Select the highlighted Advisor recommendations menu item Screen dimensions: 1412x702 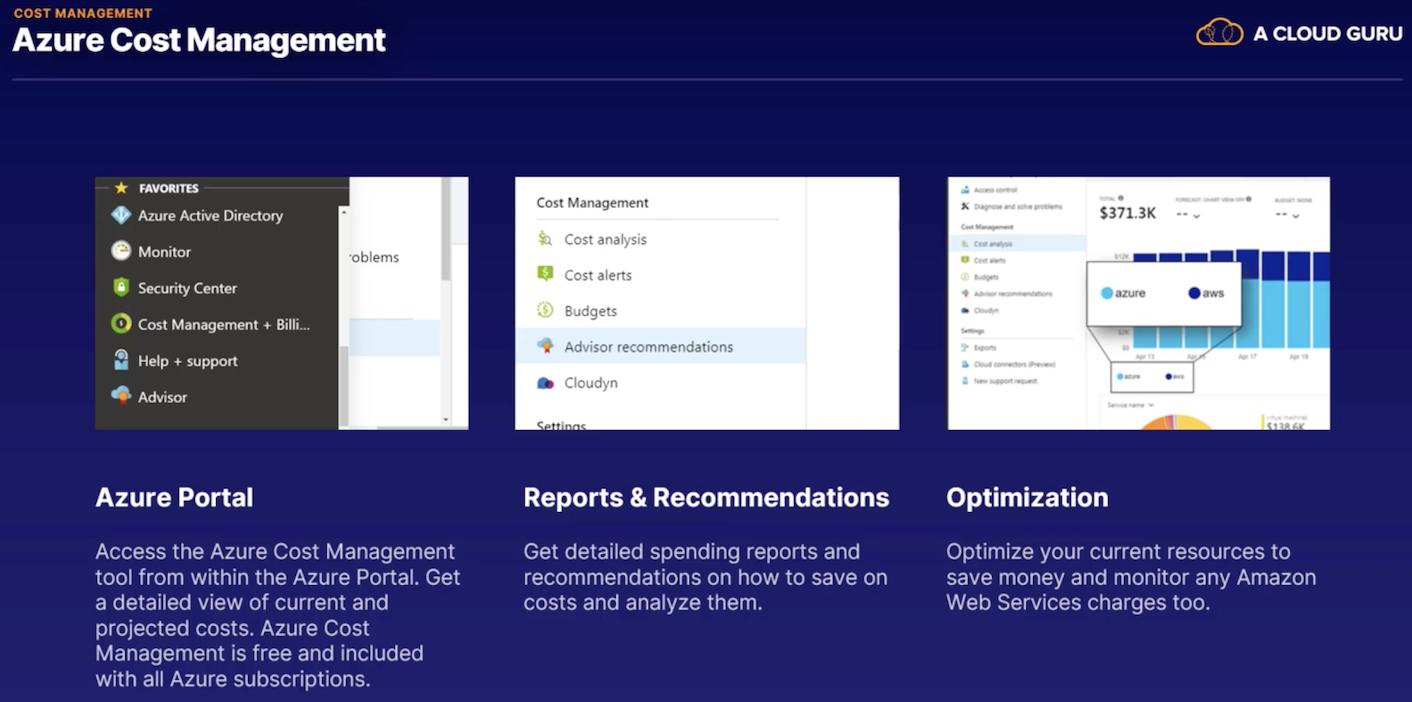tap(648, 347)
